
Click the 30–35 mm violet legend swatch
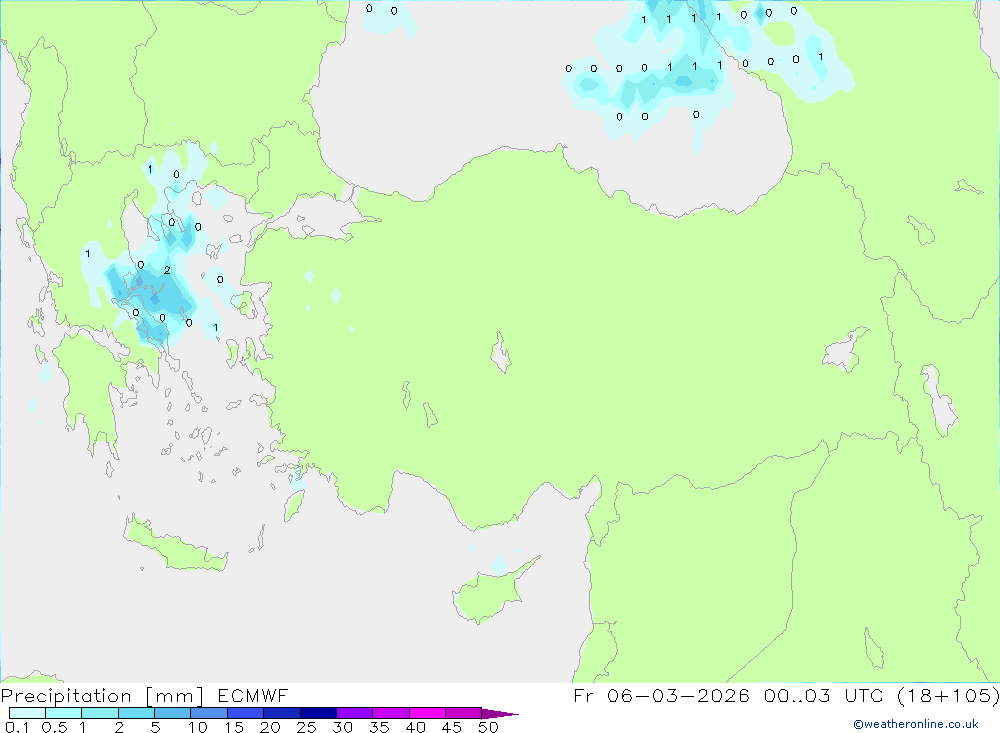tap(355, 713)
